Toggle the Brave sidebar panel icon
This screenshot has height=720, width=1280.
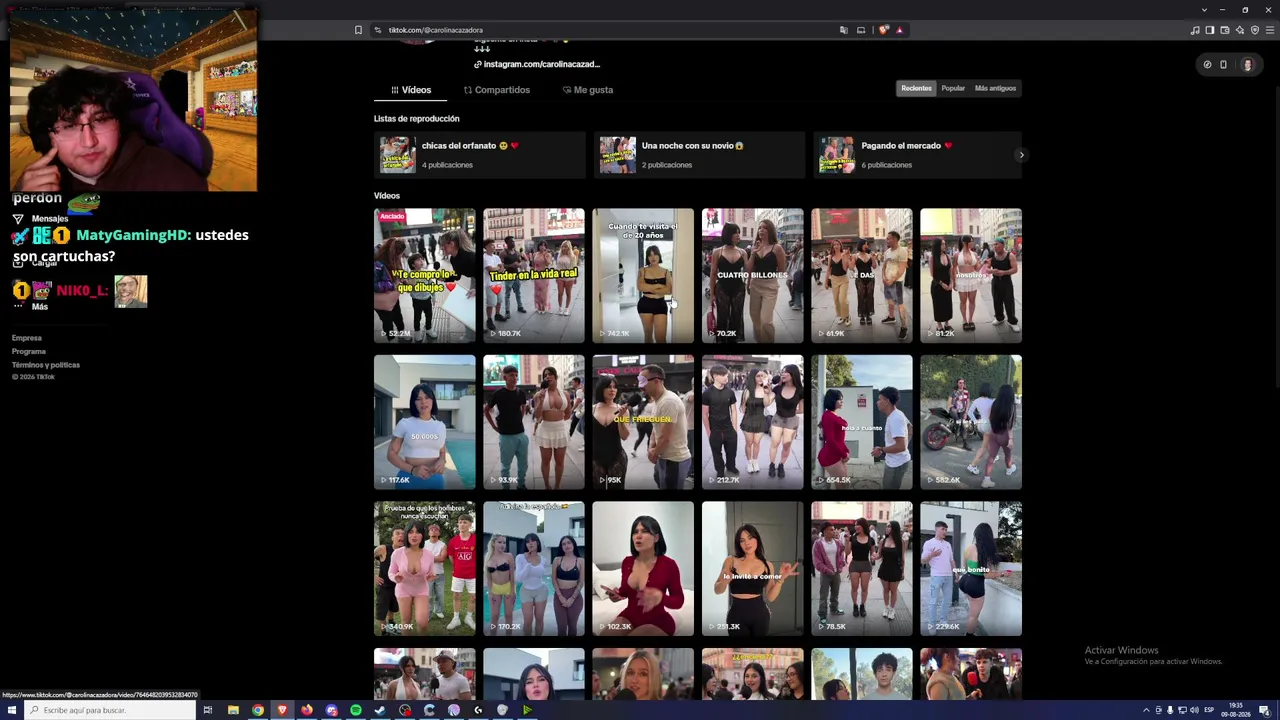pyautogui.click(x=1210, y=30)
